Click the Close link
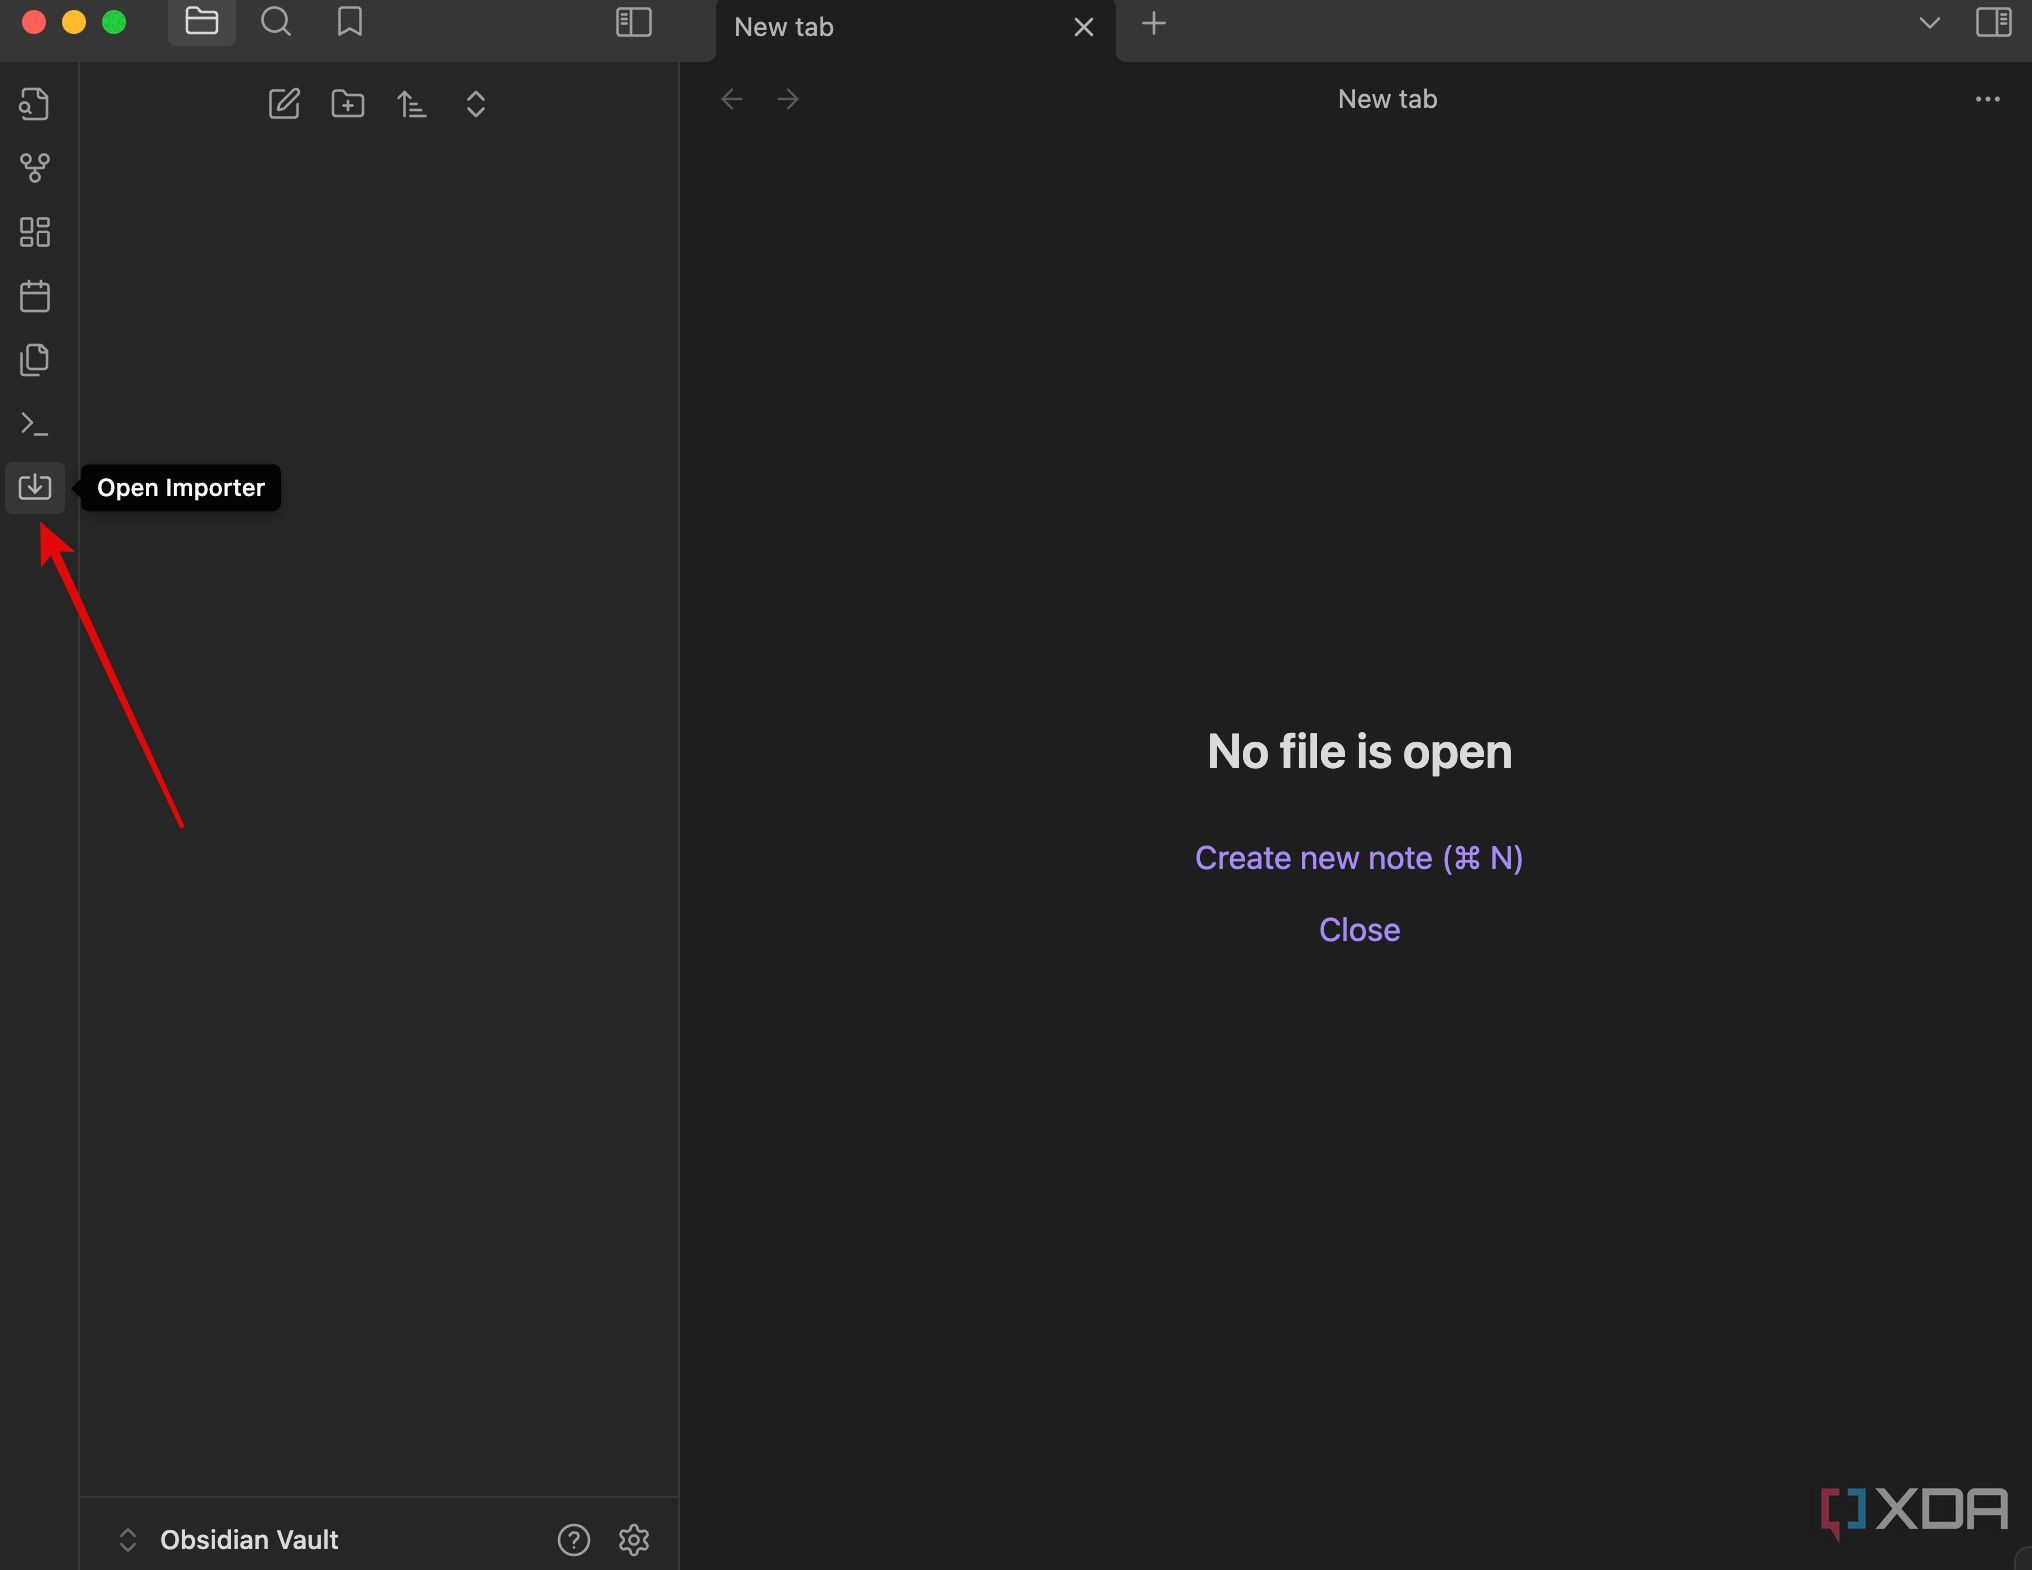This screenshot has width=2032, height=1570. [1359, 930]
